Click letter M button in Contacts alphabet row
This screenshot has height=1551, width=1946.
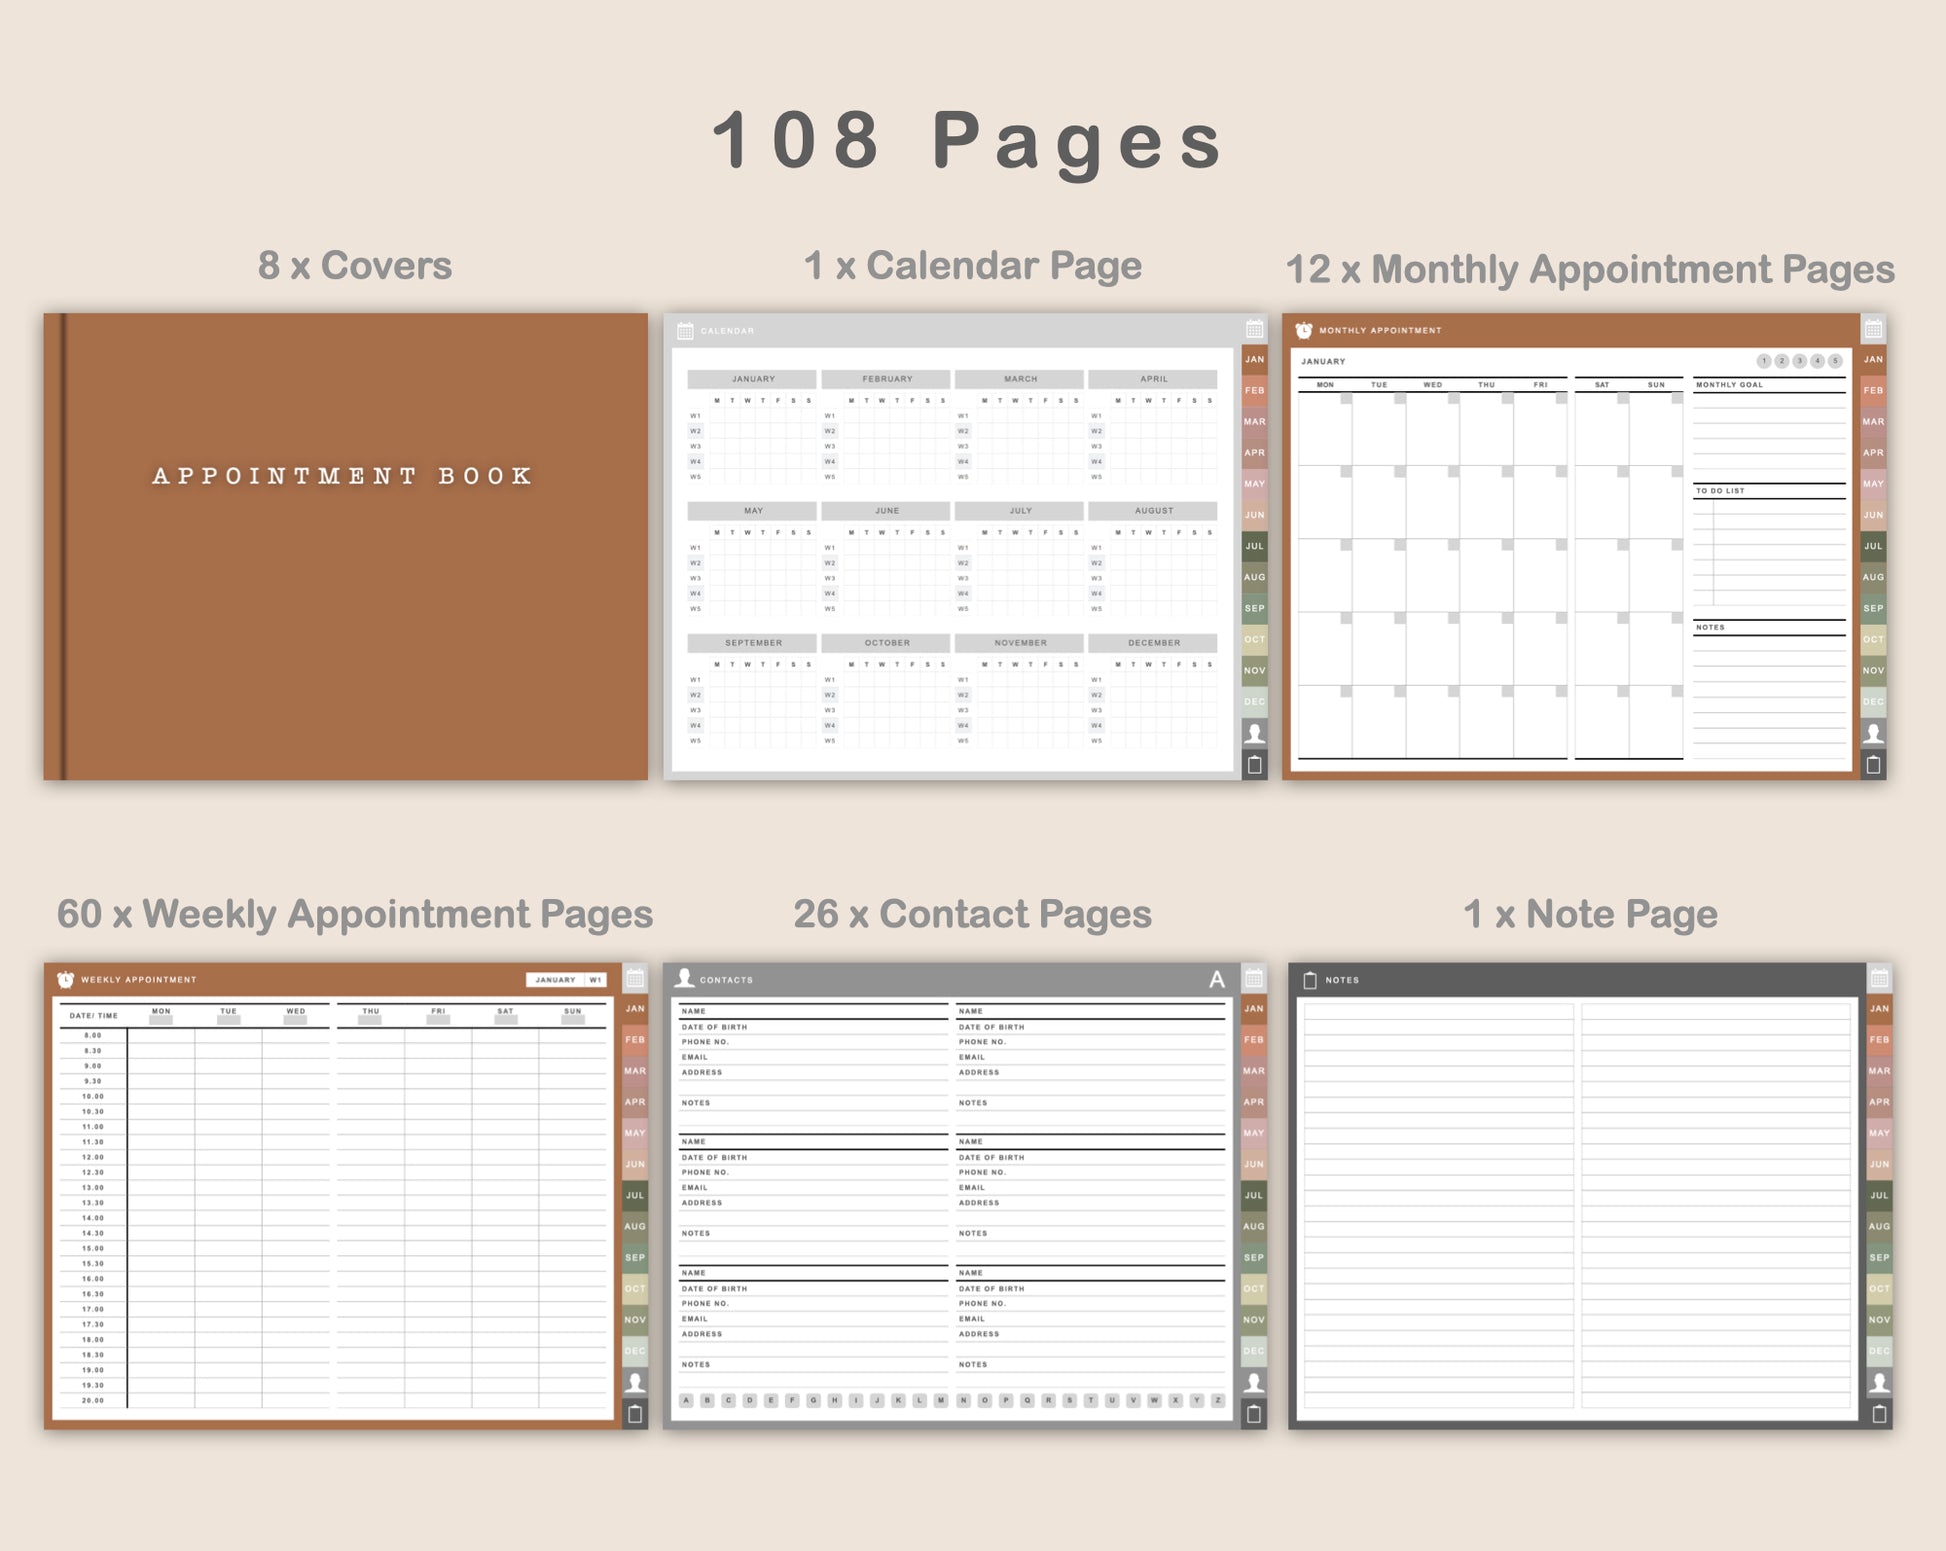pos(941,1400)
